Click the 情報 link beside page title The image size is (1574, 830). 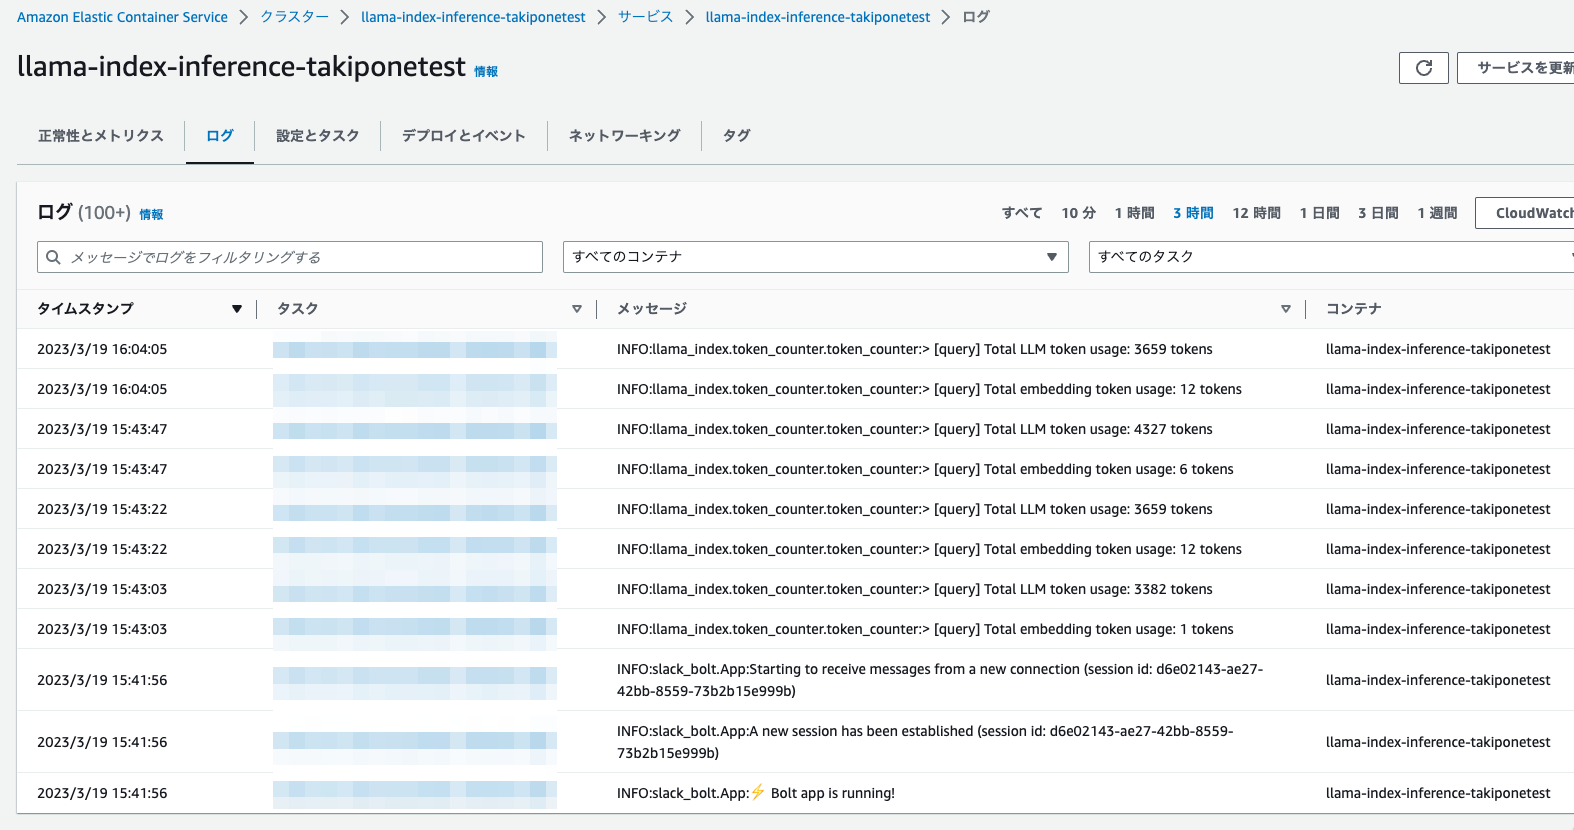486,72
